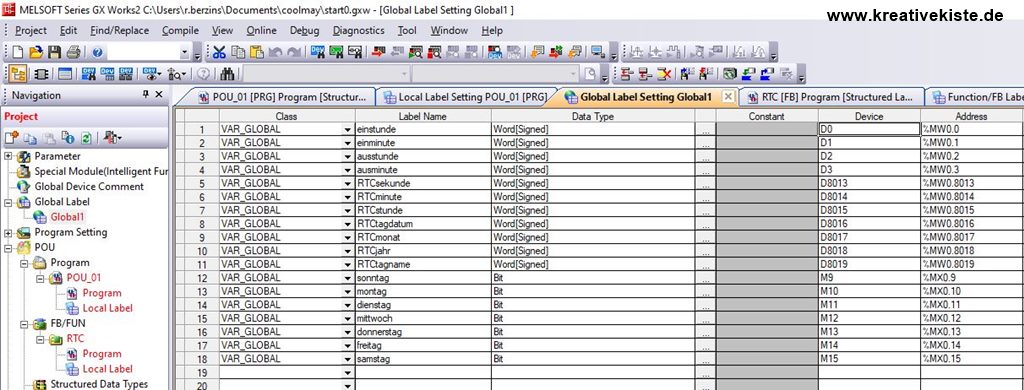Click the Delete Row red X icon

tap(664, 73)
